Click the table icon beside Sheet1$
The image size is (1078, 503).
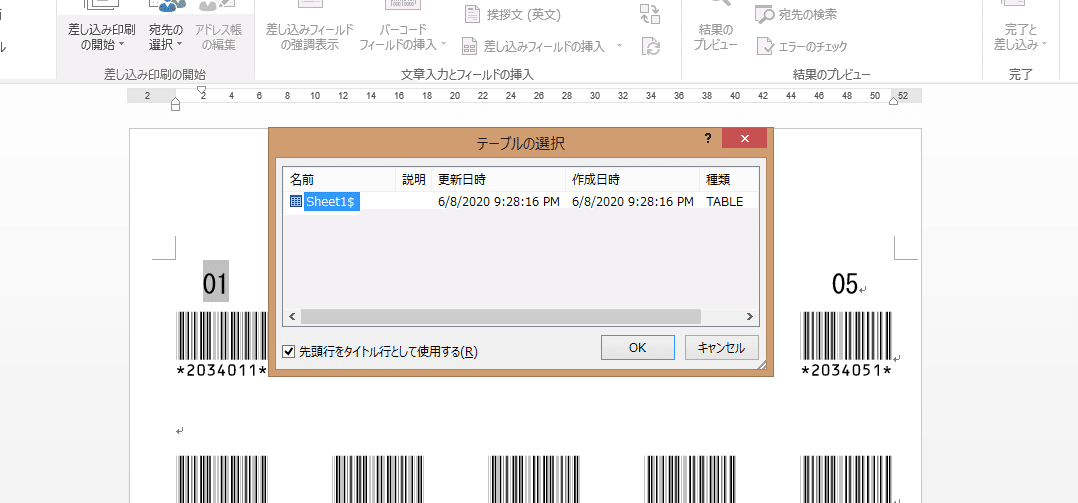296,201
